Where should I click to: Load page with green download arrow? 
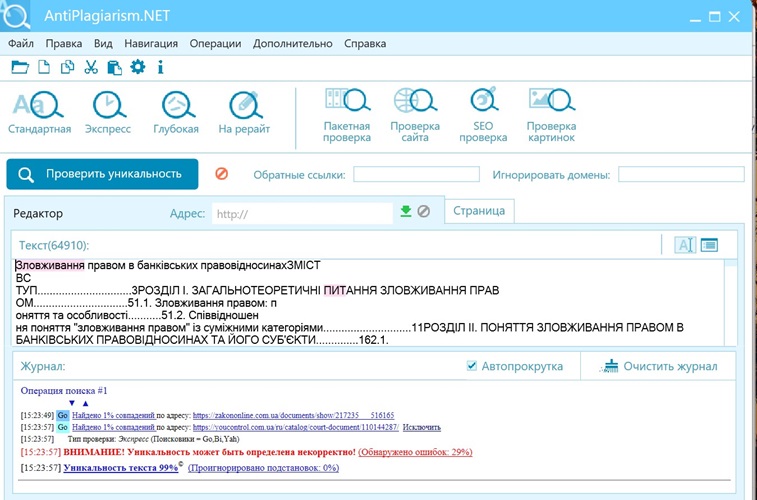pos(406,211)
